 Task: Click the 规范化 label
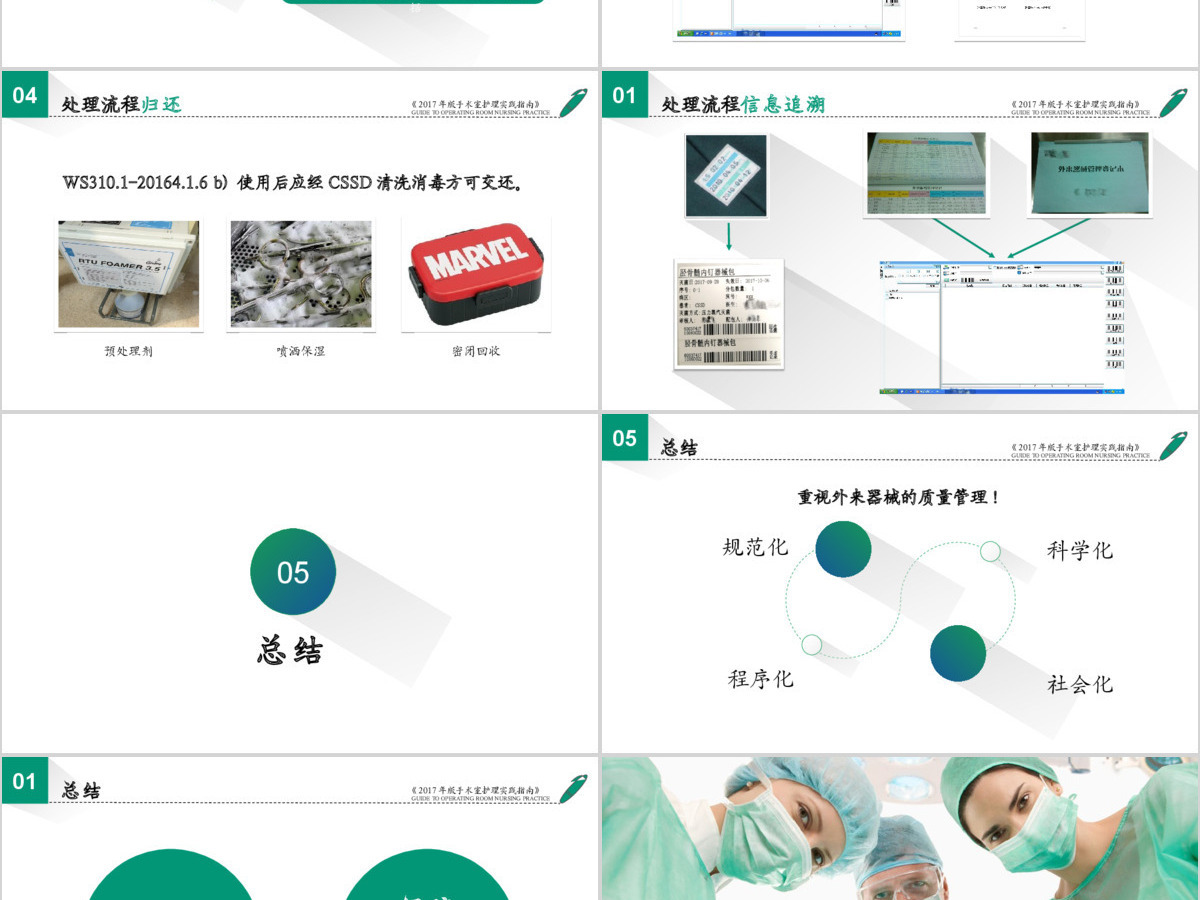point(755,547)
